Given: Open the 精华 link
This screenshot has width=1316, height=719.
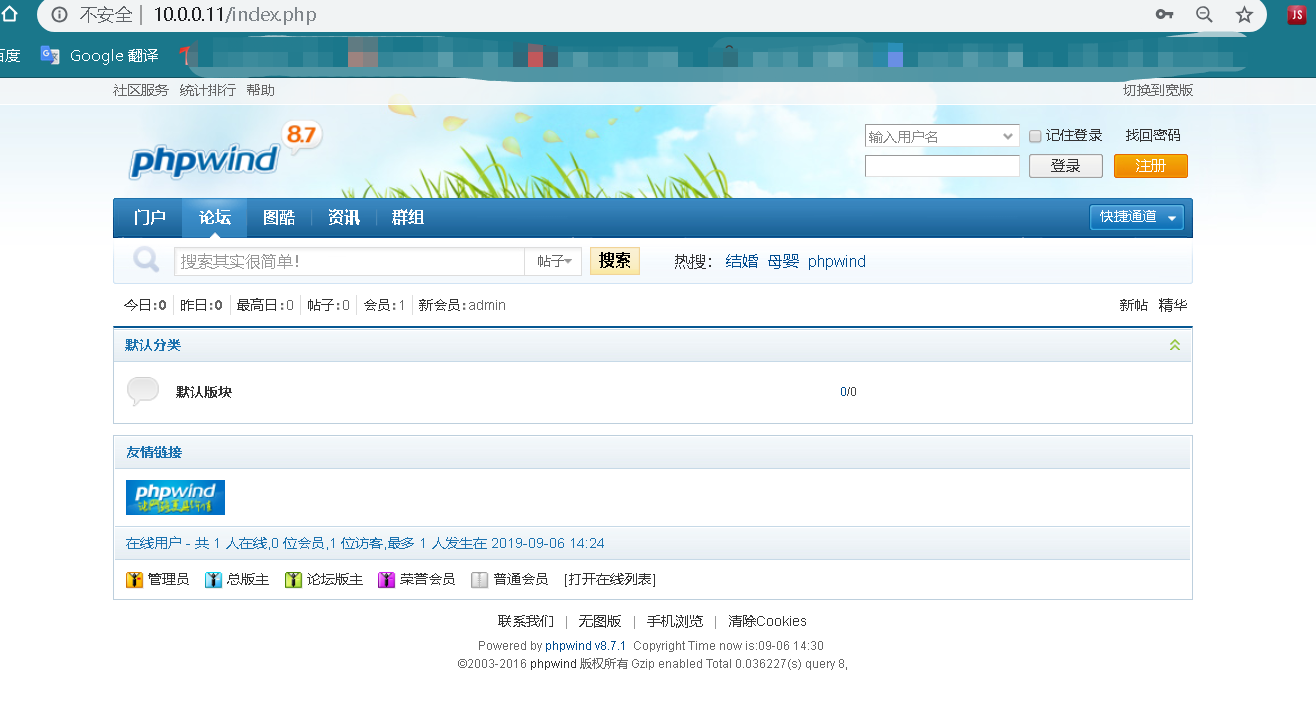Looking at the screenshot, I should point(1173,305).
